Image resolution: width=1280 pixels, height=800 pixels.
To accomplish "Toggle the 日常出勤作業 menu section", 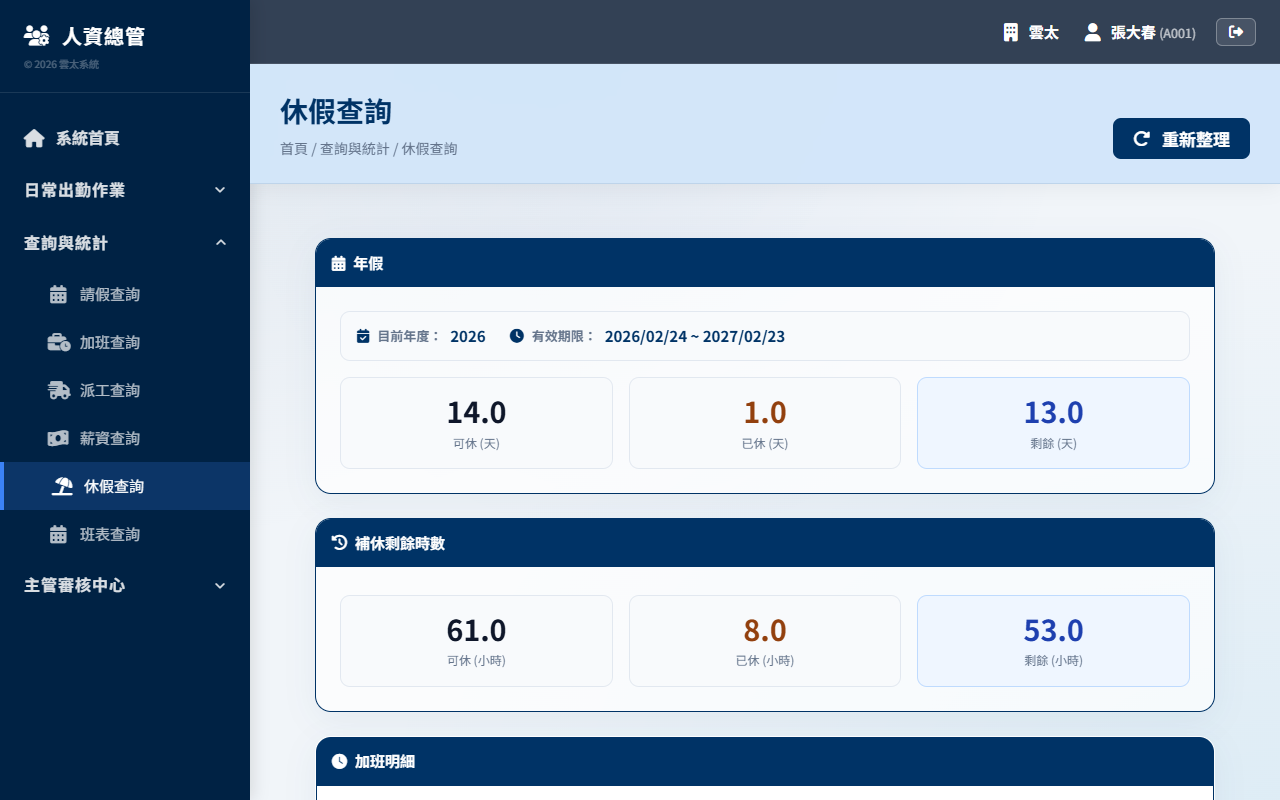I will (125, 190).
